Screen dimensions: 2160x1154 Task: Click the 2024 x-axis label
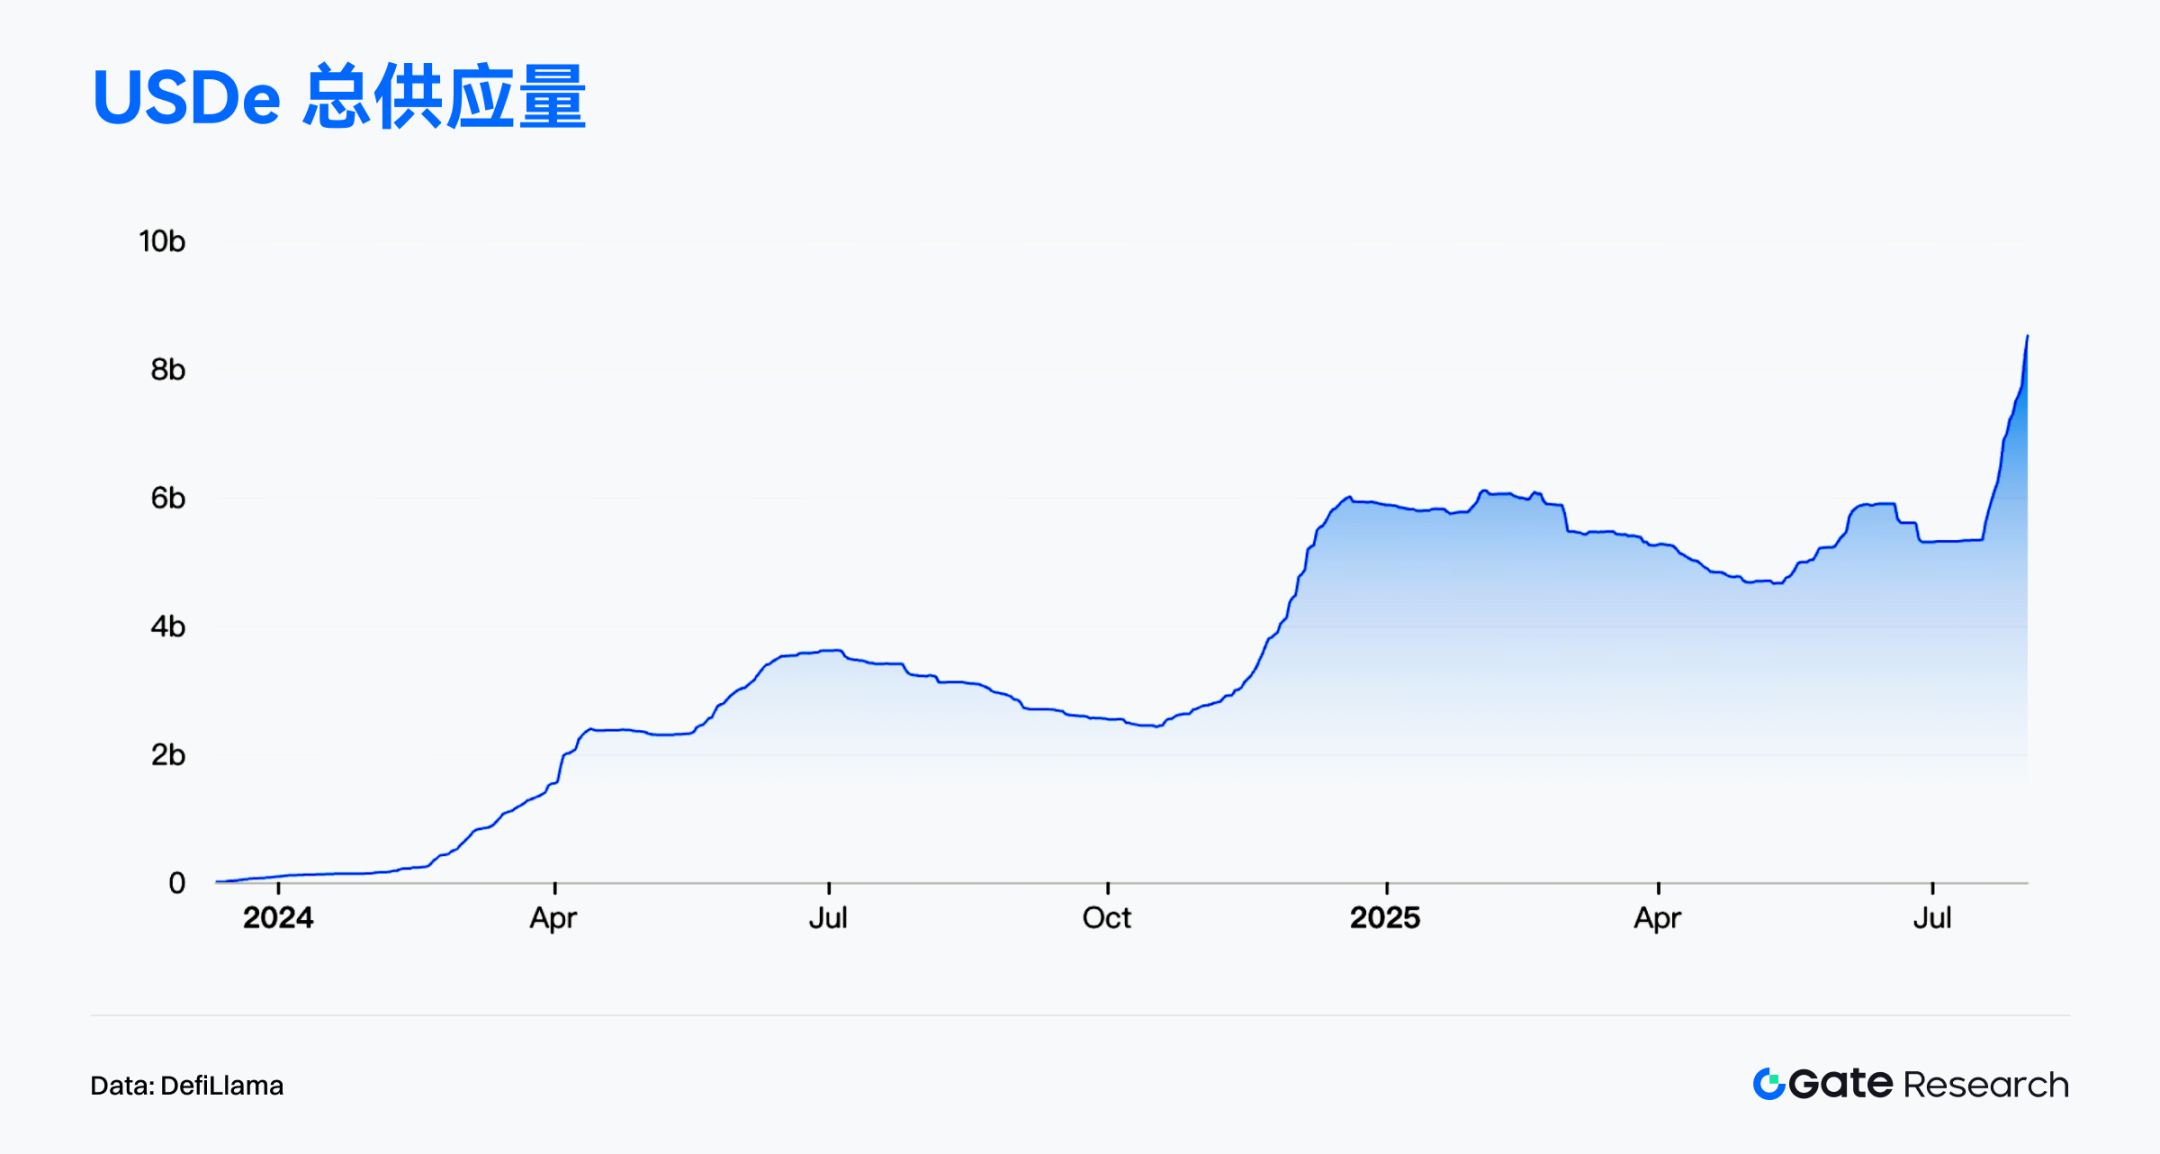coord(278,918)
